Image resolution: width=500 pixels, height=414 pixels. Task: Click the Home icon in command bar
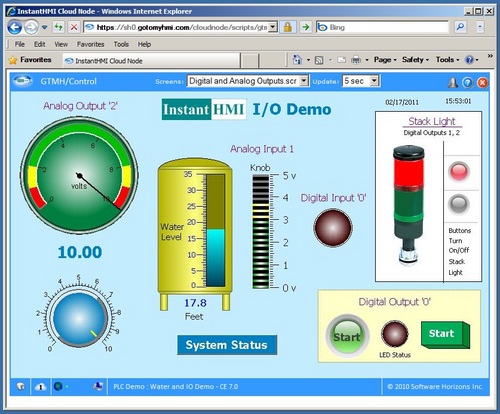[x=297, y=60]
